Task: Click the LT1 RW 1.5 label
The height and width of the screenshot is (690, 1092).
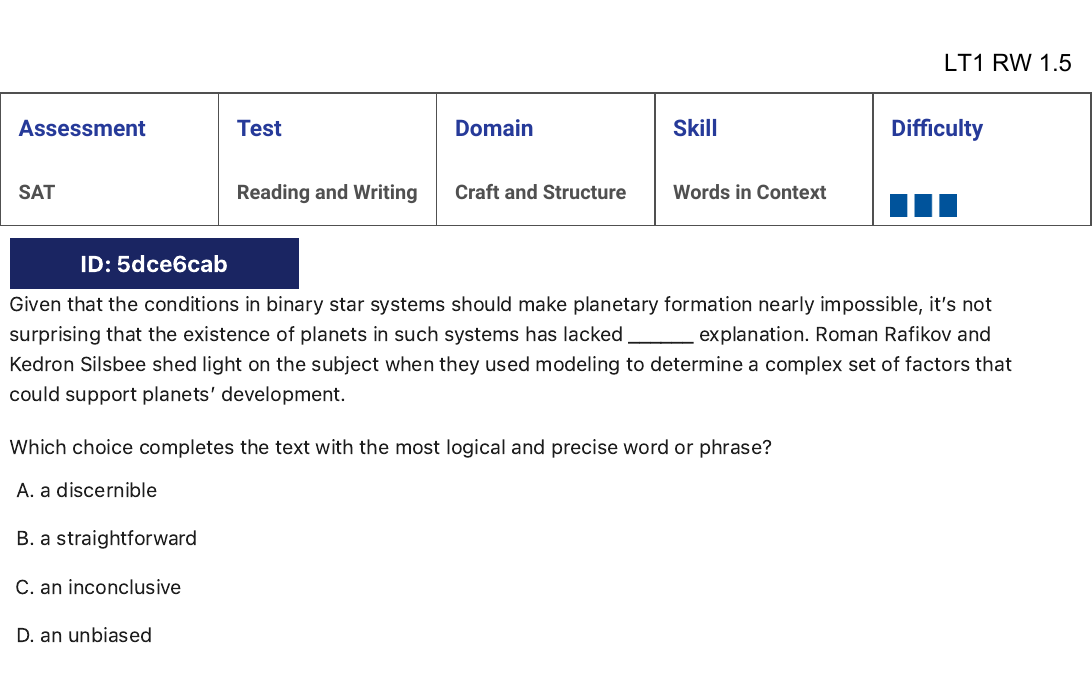Action: click(x=1007, y=63)
